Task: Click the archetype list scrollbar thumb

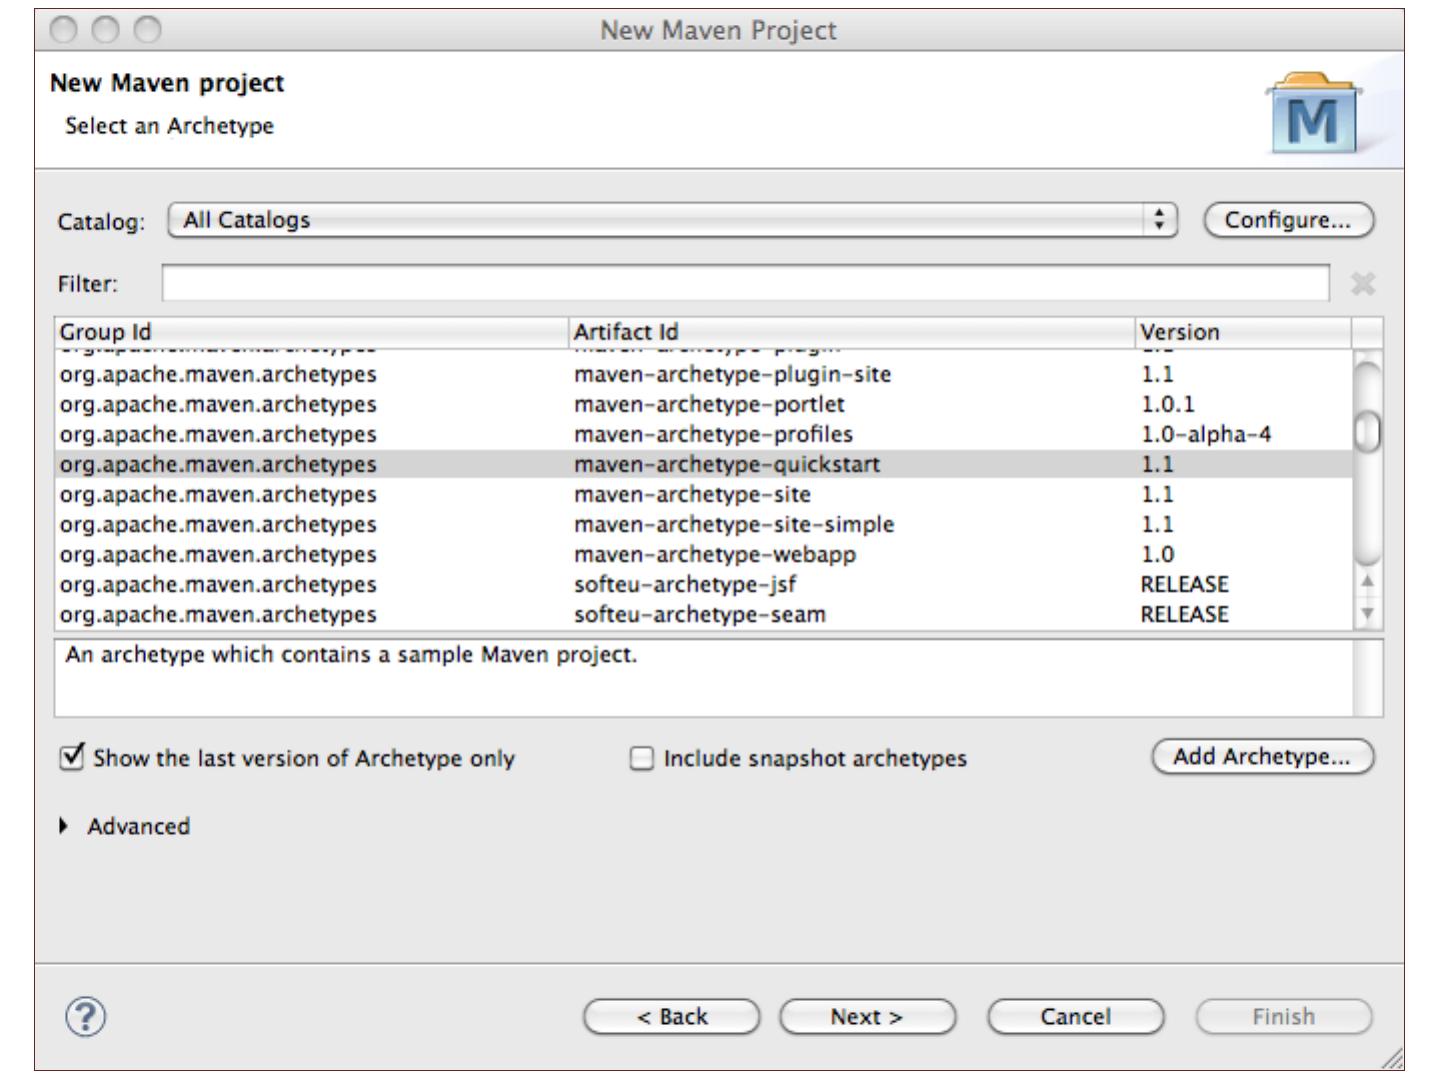Action: (1367, 432)
